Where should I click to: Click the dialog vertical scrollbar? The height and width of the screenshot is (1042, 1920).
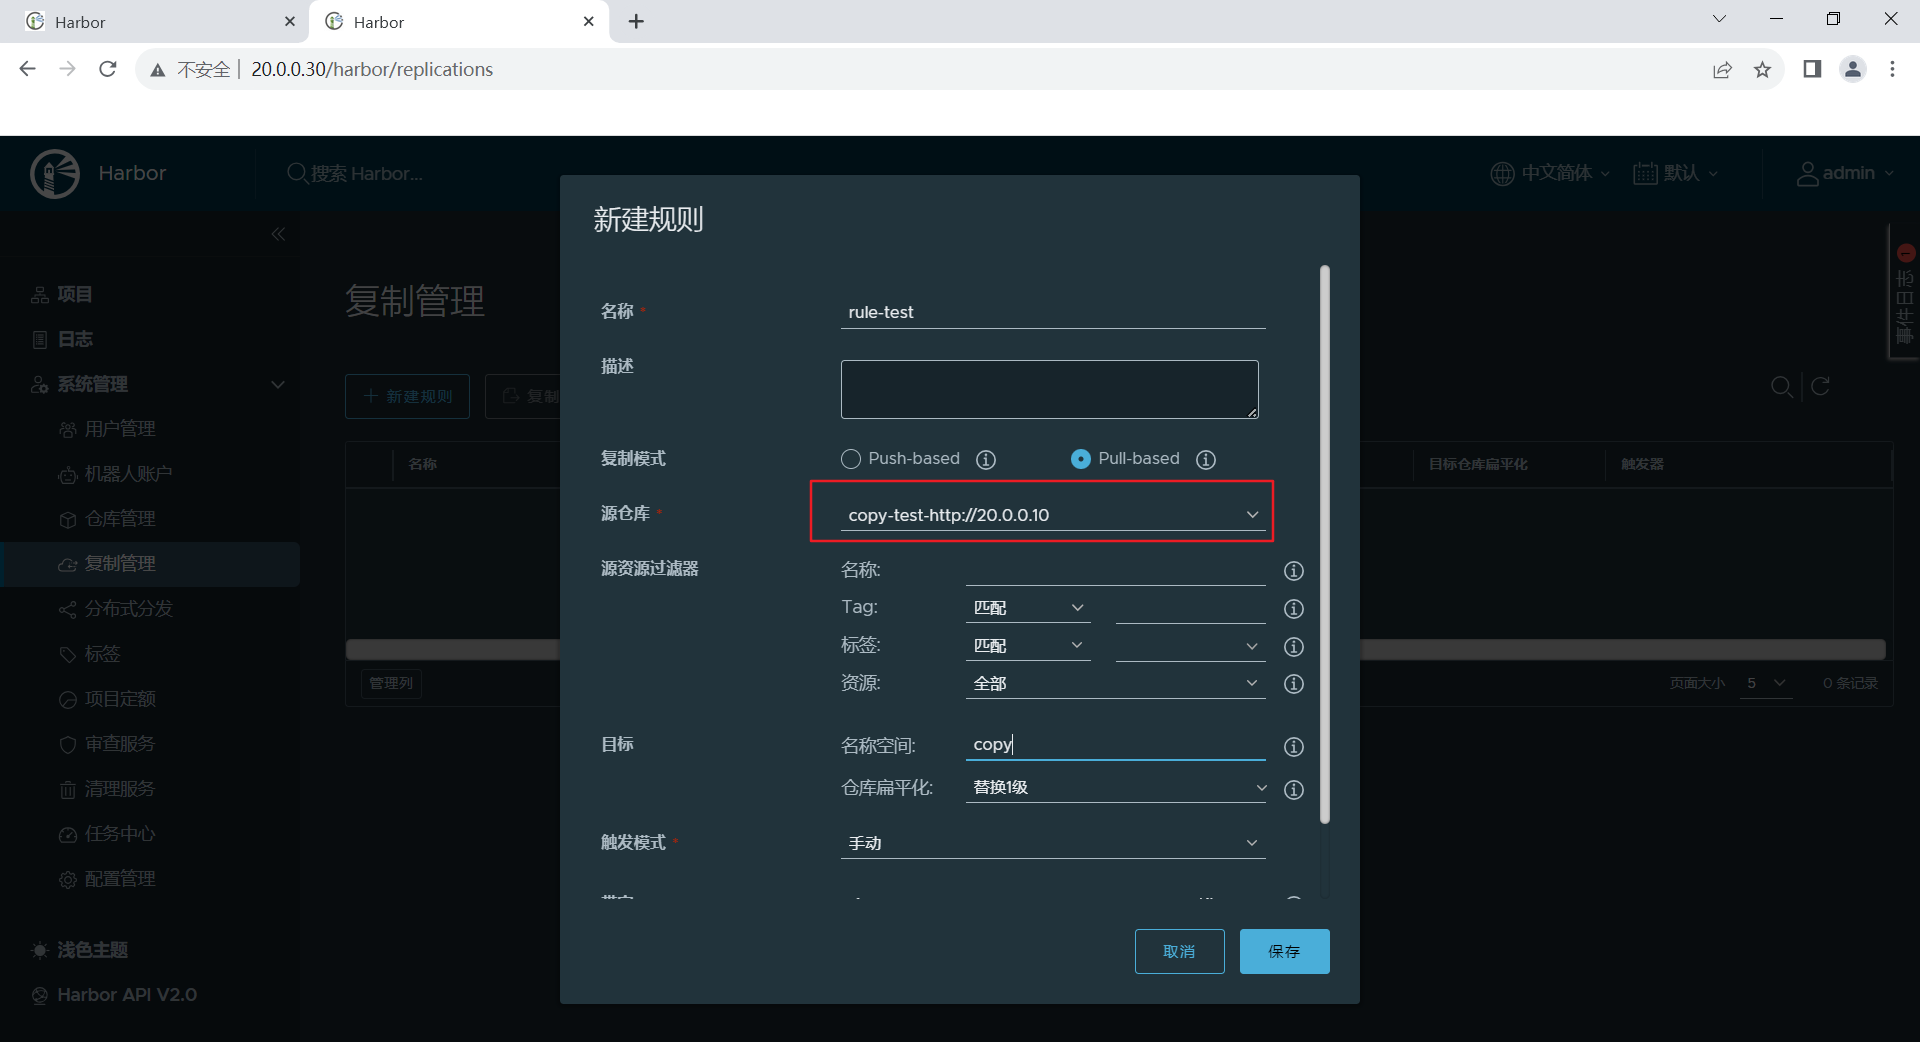click(x=1325, y=544)
